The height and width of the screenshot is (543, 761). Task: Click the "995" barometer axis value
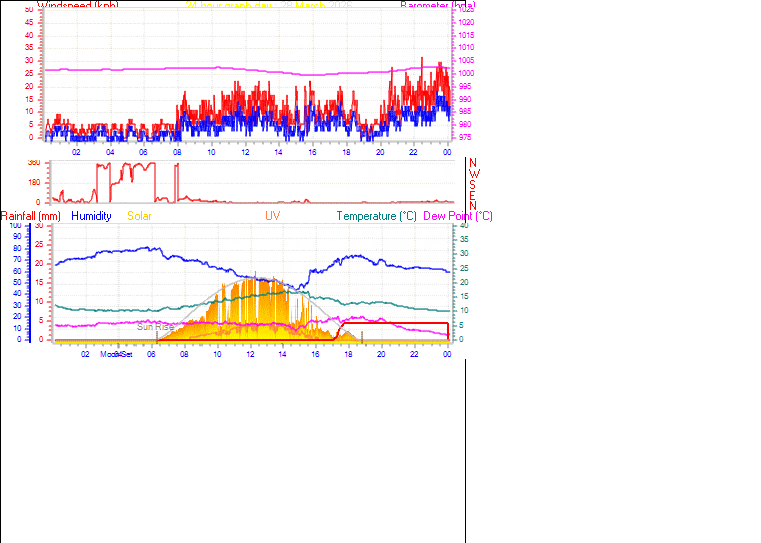tap(464, 86)
